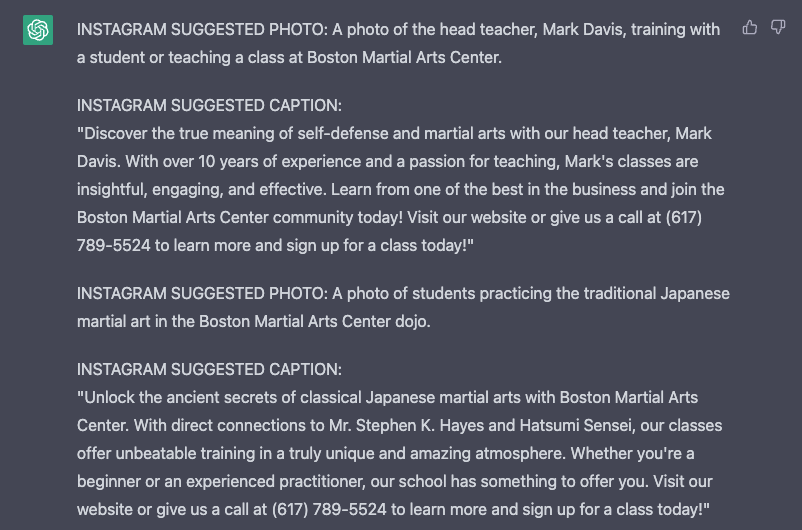Click the phrase "insightful, engaging, and effective"
Screen dimensions: 802x530
coord(200,190)
